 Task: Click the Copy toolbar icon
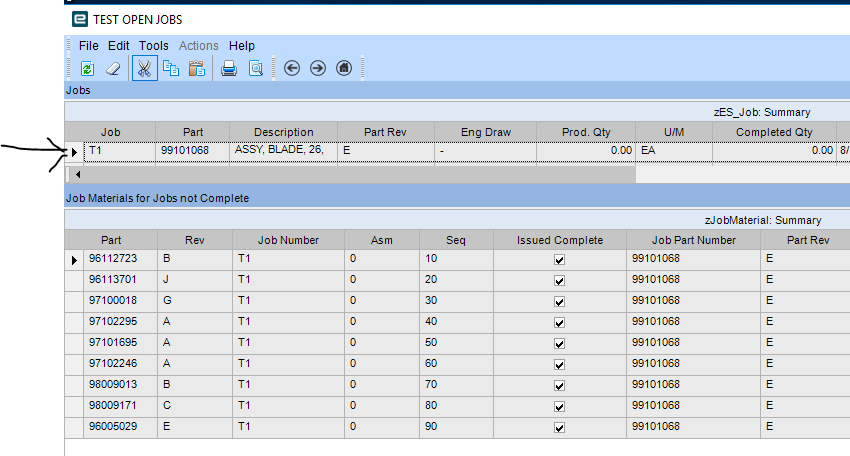[171, 68]
